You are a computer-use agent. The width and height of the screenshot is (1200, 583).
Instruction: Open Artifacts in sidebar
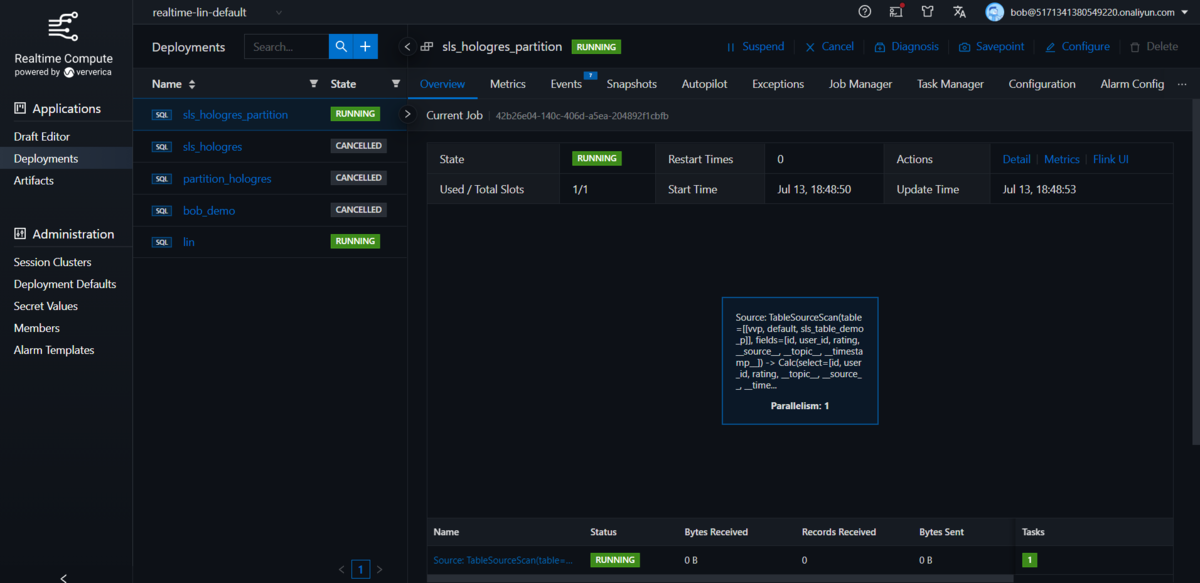point(34,180)
